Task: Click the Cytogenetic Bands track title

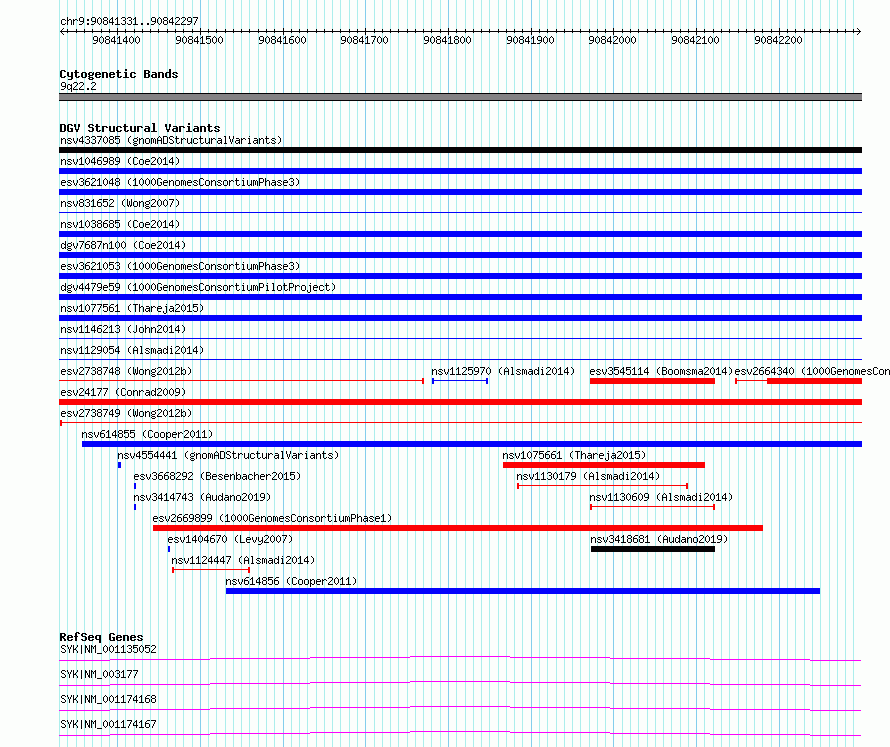Action: (119, 74)
